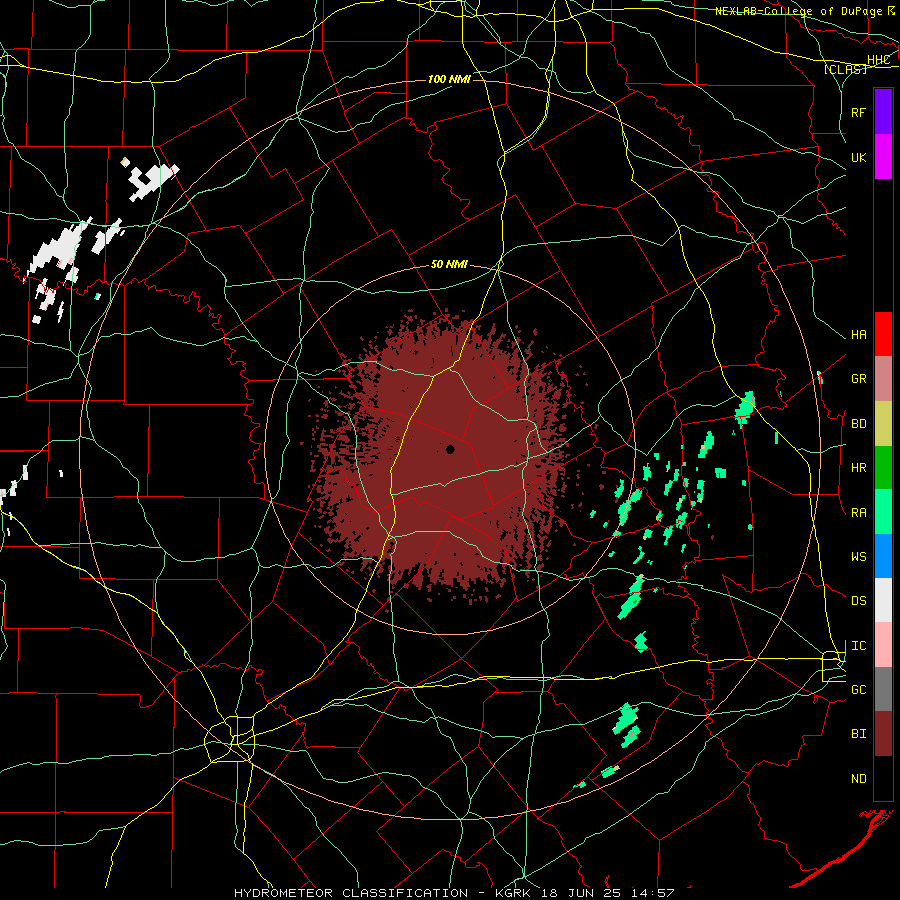900x900 pixels.
Task: Click the "HR" legend label
Action: [859, 468]
